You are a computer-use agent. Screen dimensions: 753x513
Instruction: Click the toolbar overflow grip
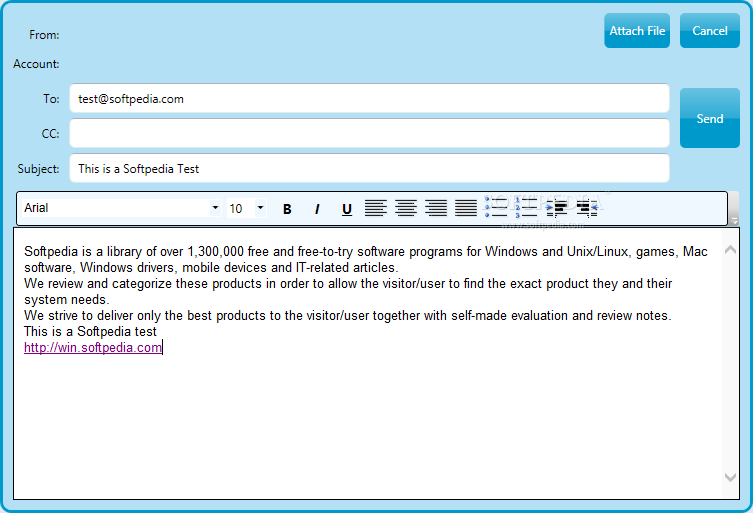point(734,208)
